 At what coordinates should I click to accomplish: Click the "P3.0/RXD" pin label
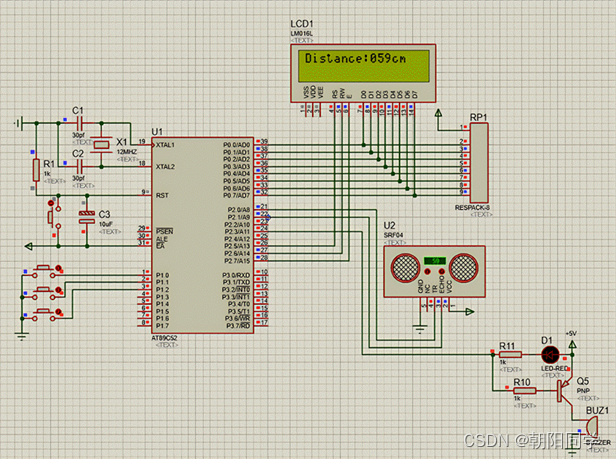point(236,275)
